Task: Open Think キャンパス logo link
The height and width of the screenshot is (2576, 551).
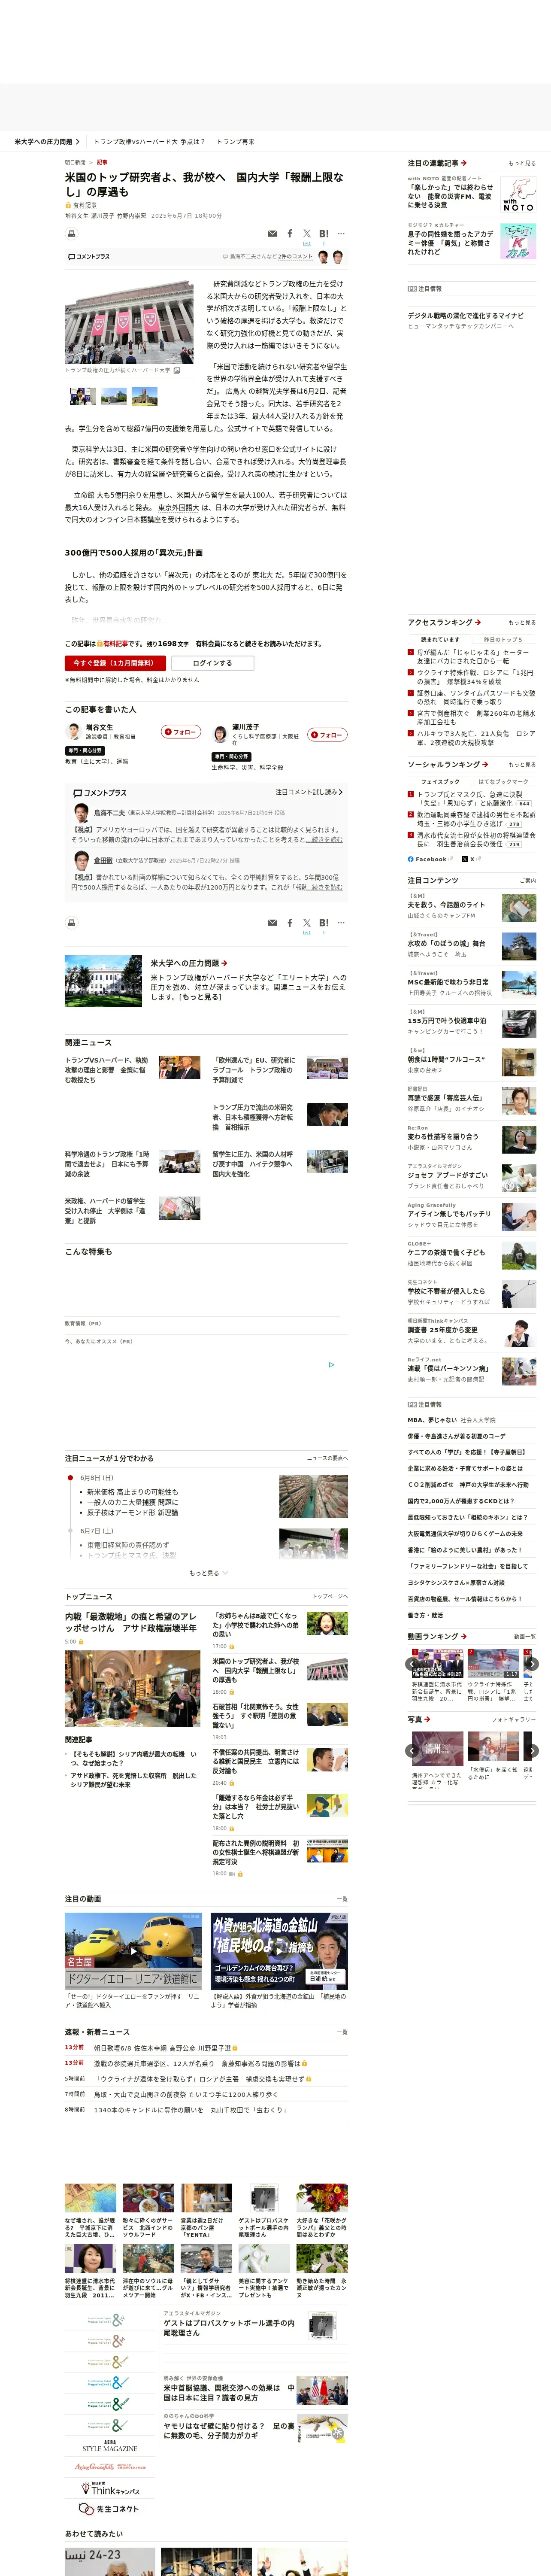Action: (110, 2489)
